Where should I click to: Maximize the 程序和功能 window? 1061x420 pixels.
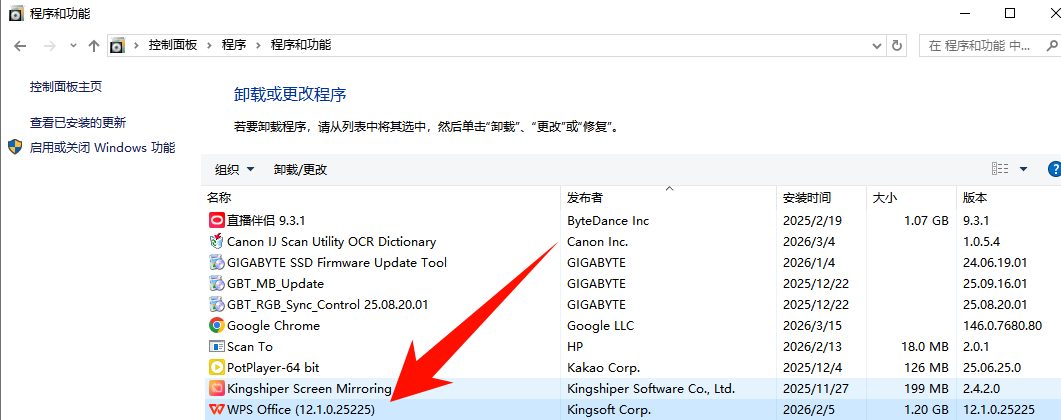(x=1010, y=13)
